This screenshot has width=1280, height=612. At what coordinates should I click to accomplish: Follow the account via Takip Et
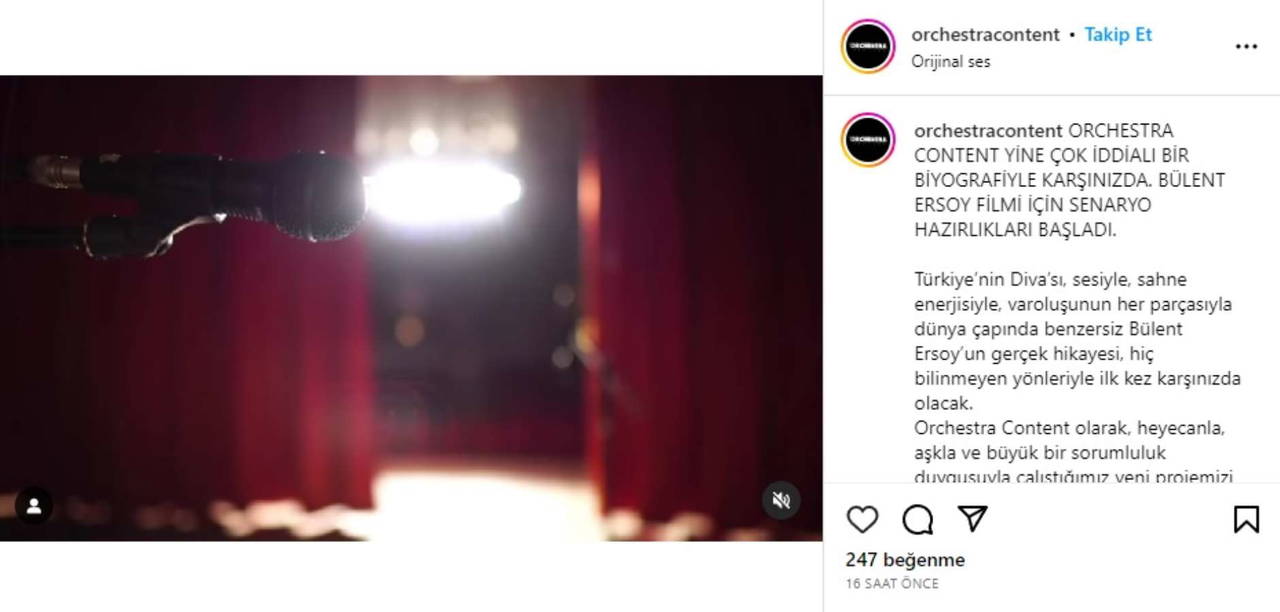1118,34
